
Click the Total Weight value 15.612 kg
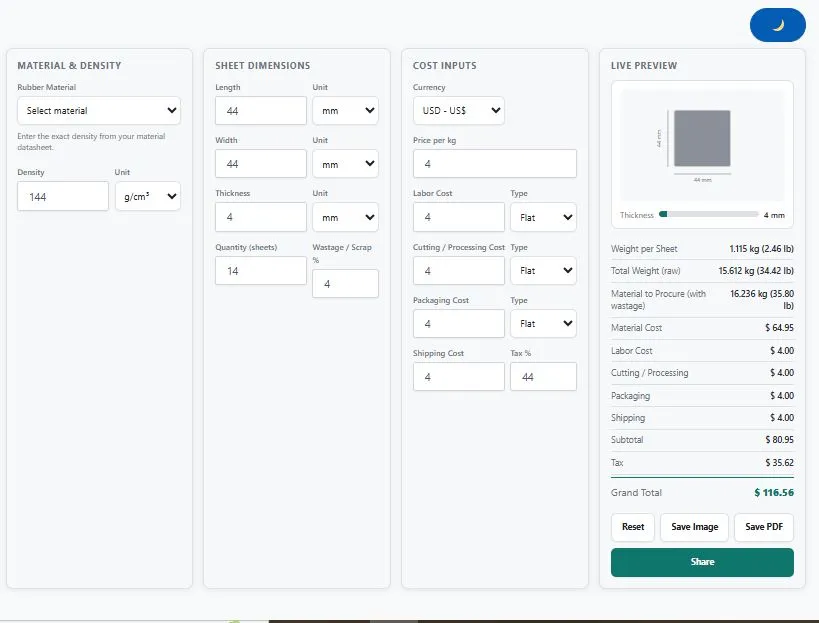click(x=756, y=271)
